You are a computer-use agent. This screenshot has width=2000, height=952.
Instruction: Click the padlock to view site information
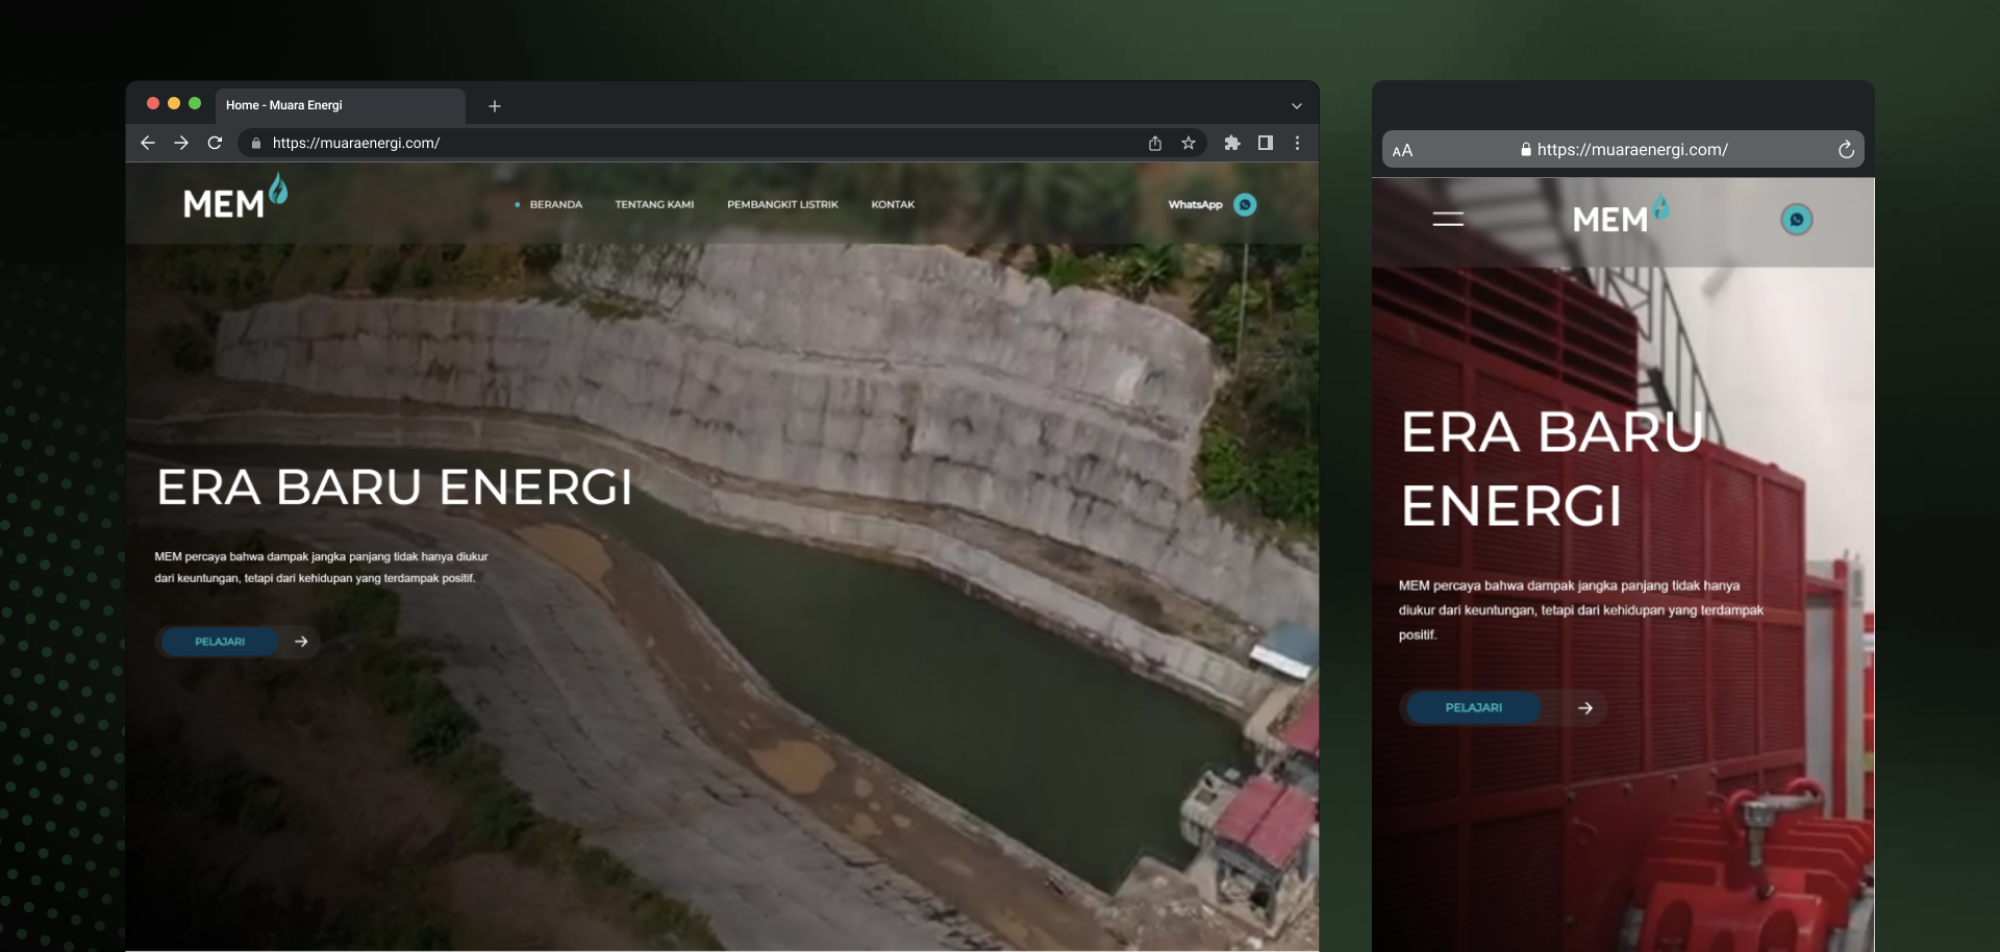257,143
